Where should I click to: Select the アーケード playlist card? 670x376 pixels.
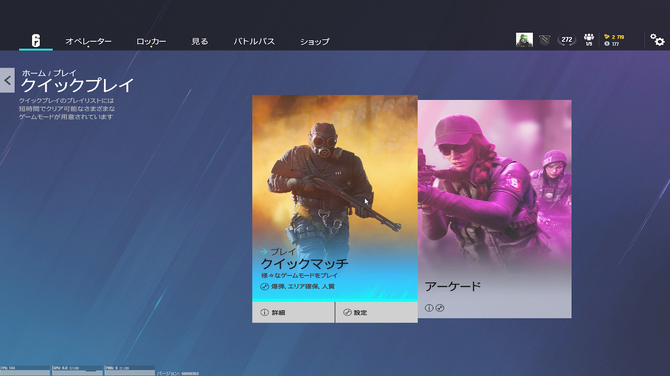point(494,209)
